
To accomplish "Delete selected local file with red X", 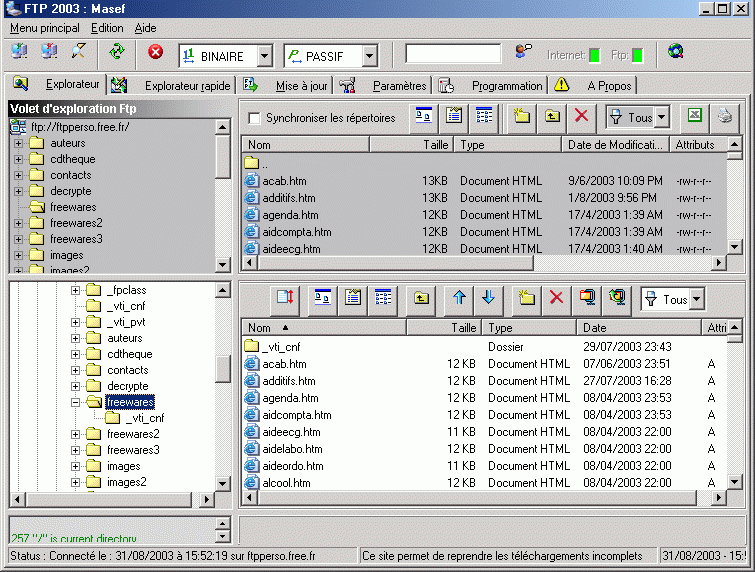I will click(557, 299).
